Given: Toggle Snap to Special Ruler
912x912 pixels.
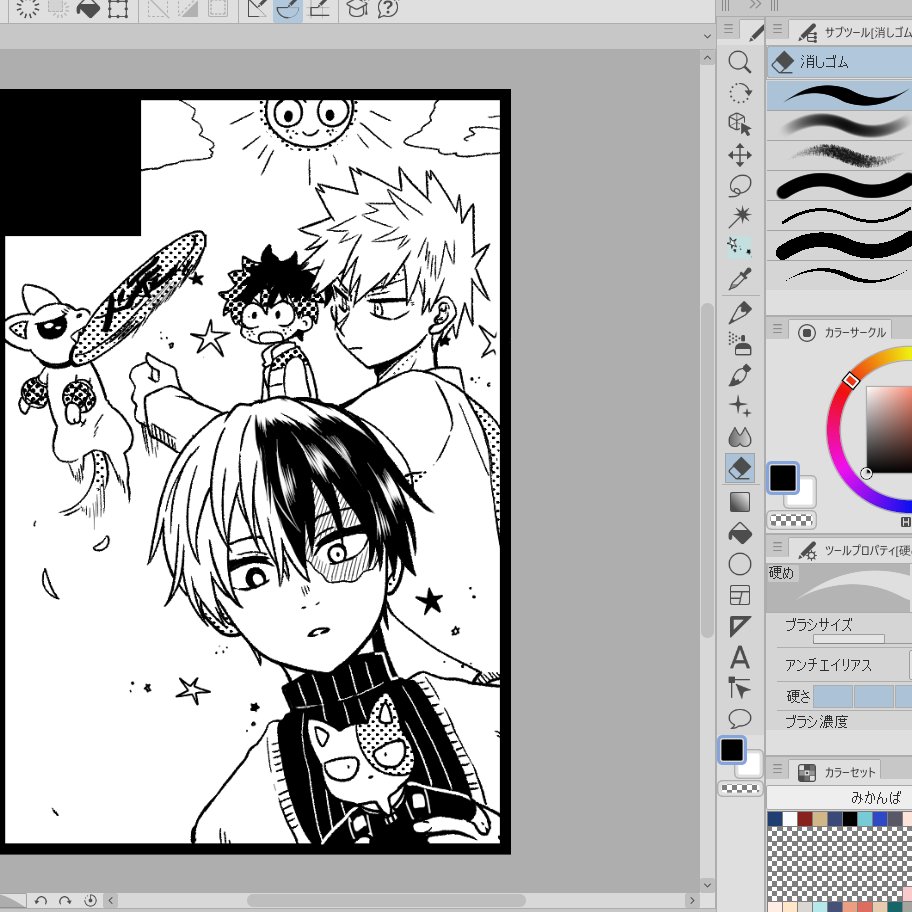Looking at the screenshot, I should (287, 8).
